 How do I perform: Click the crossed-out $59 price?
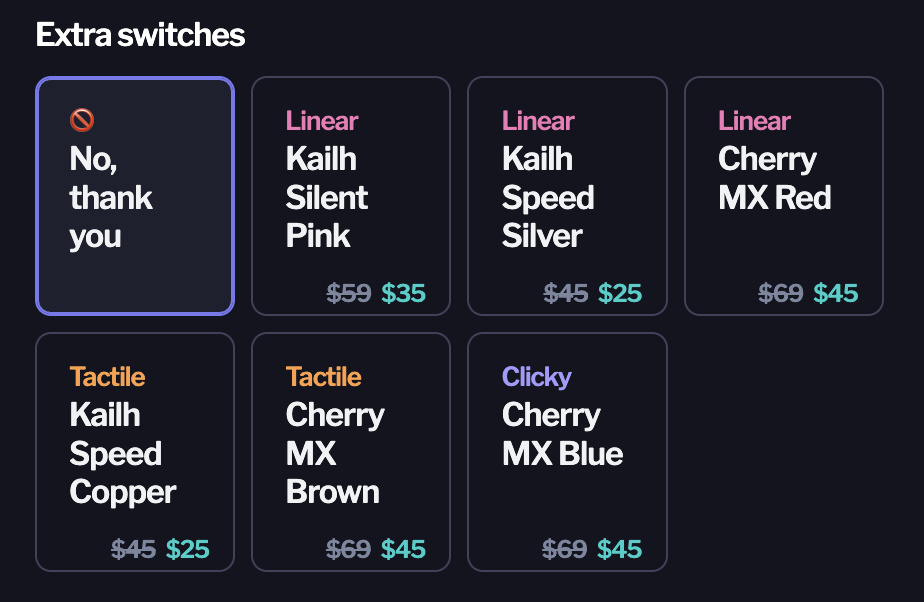click(349, 293)
